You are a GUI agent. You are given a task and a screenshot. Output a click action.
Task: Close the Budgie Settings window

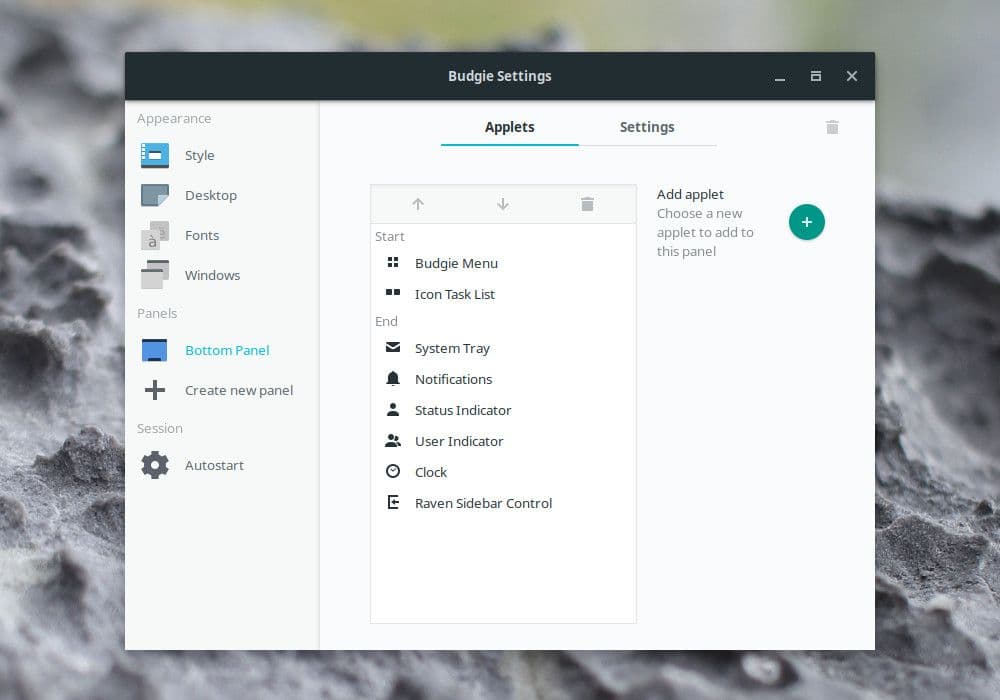[852, 76]
